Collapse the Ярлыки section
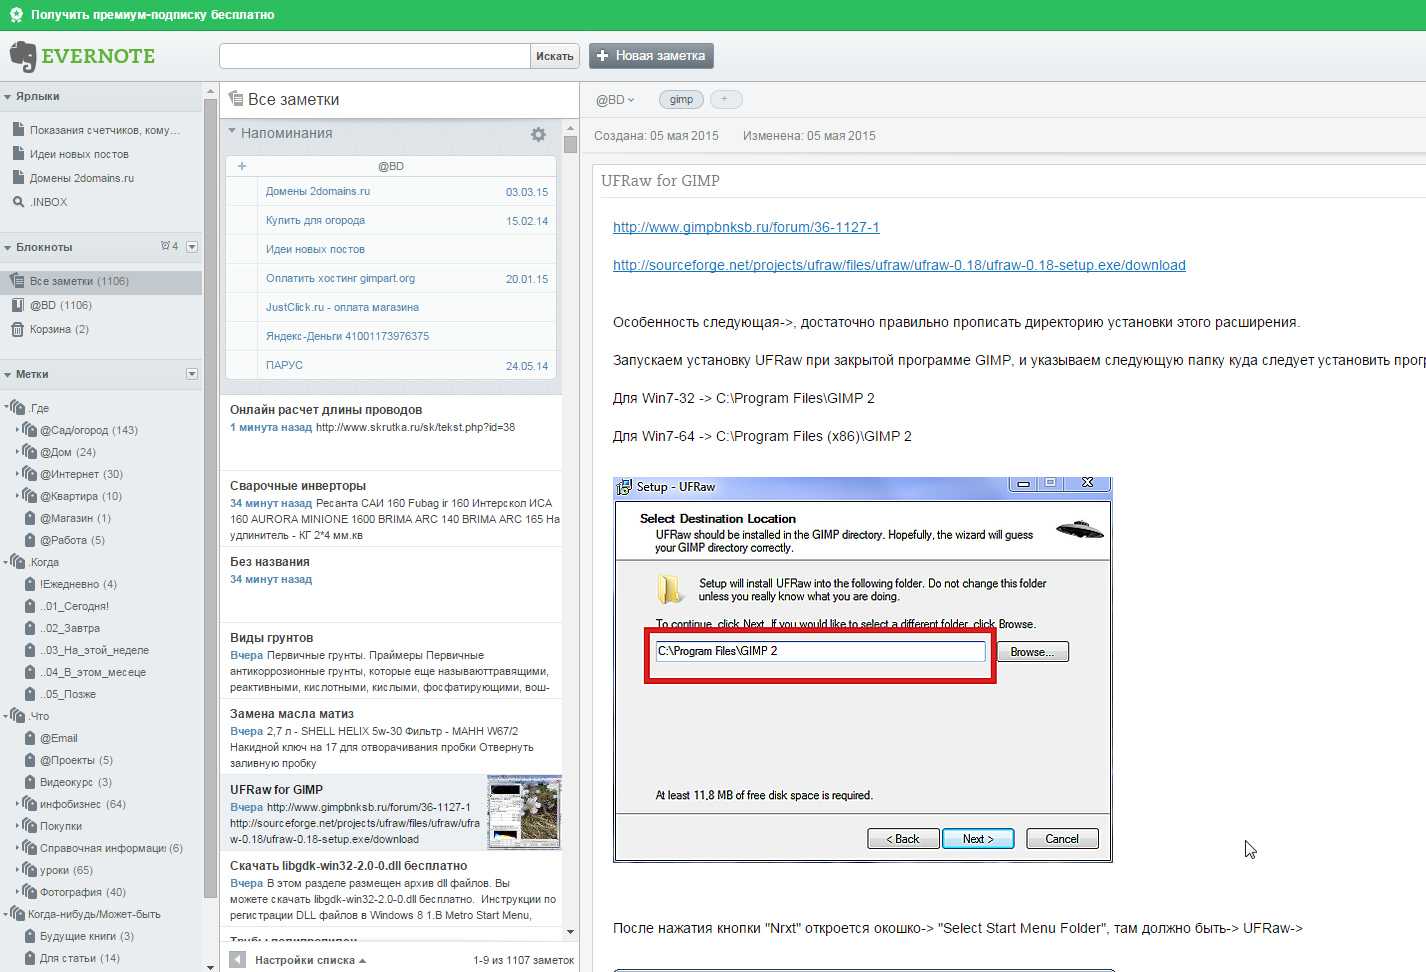The width and height of the screenshot is (1426, 972). pyautogui.click(x=8, y=97)
